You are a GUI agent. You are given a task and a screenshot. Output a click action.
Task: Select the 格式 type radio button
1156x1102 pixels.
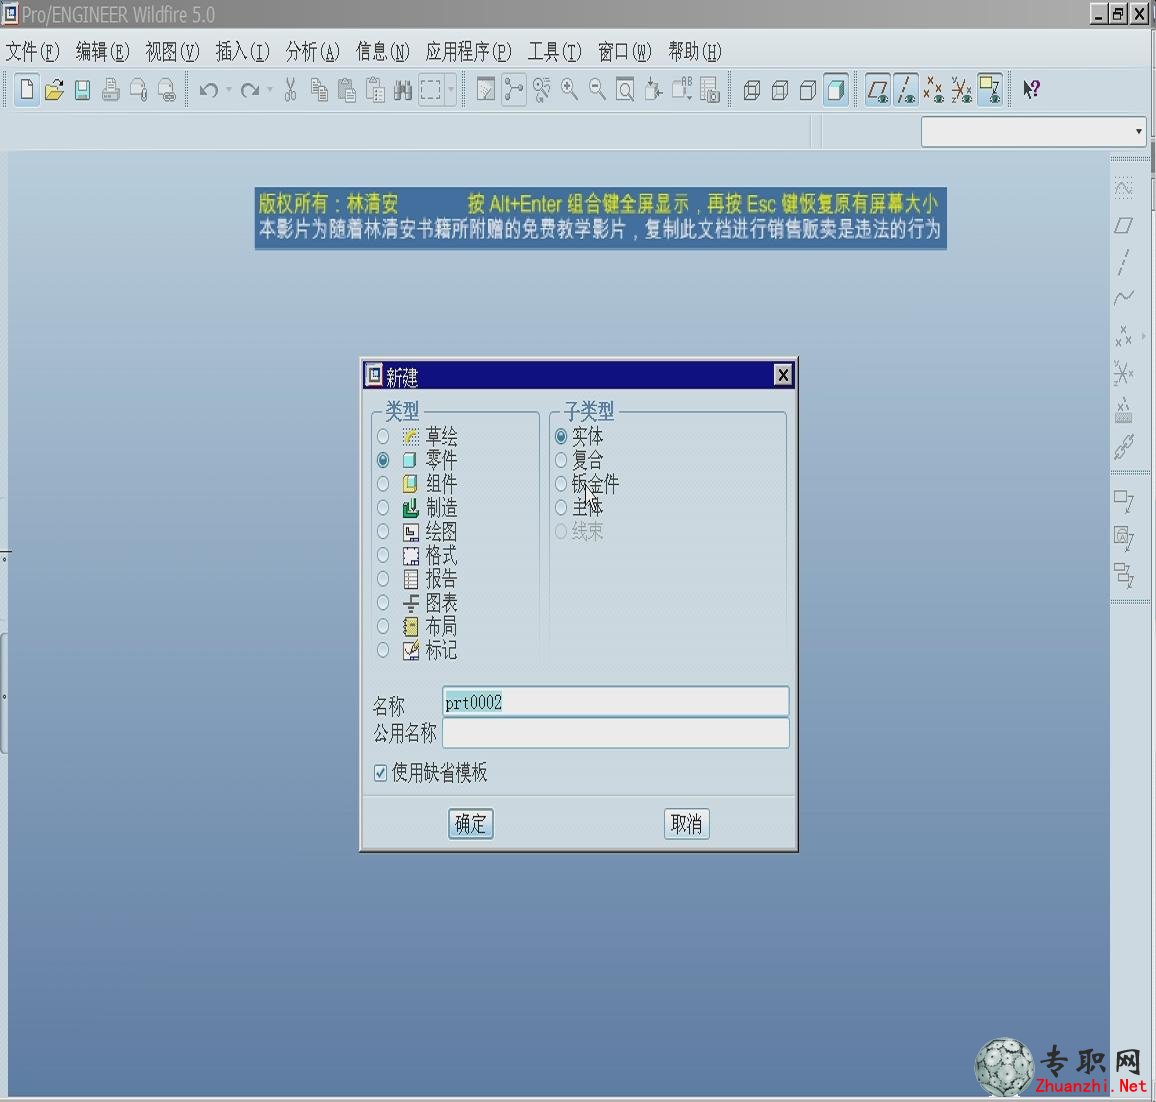click(x=383, y=554)
